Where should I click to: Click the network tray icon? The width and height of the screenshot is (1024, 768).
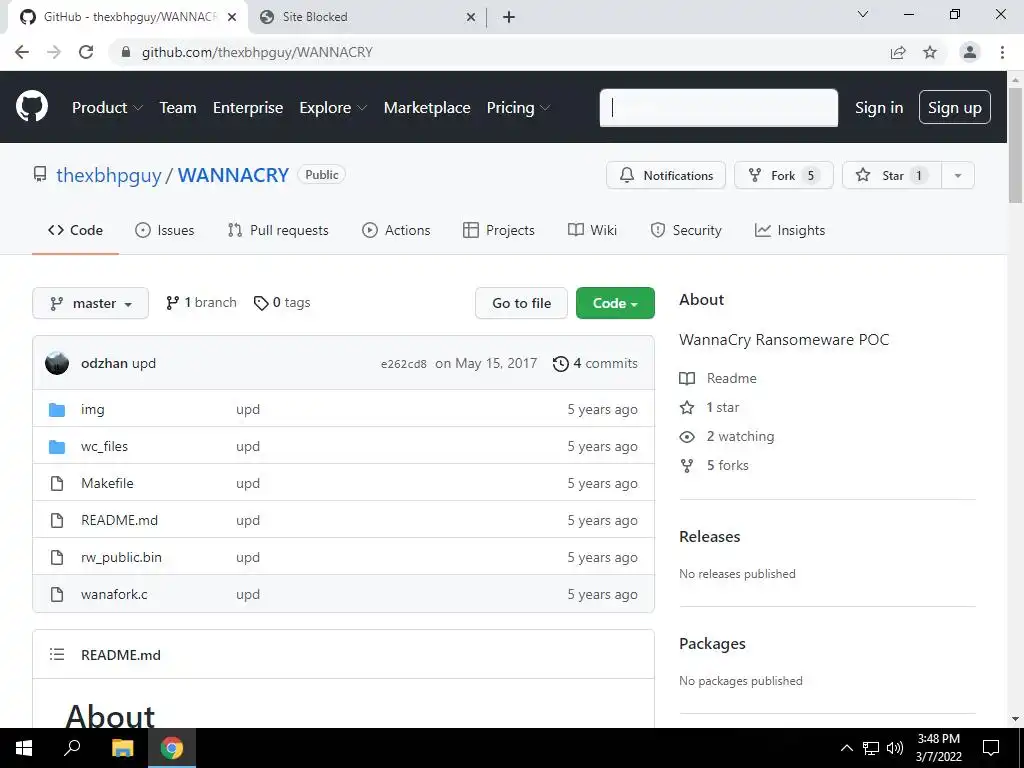point(871,748)
